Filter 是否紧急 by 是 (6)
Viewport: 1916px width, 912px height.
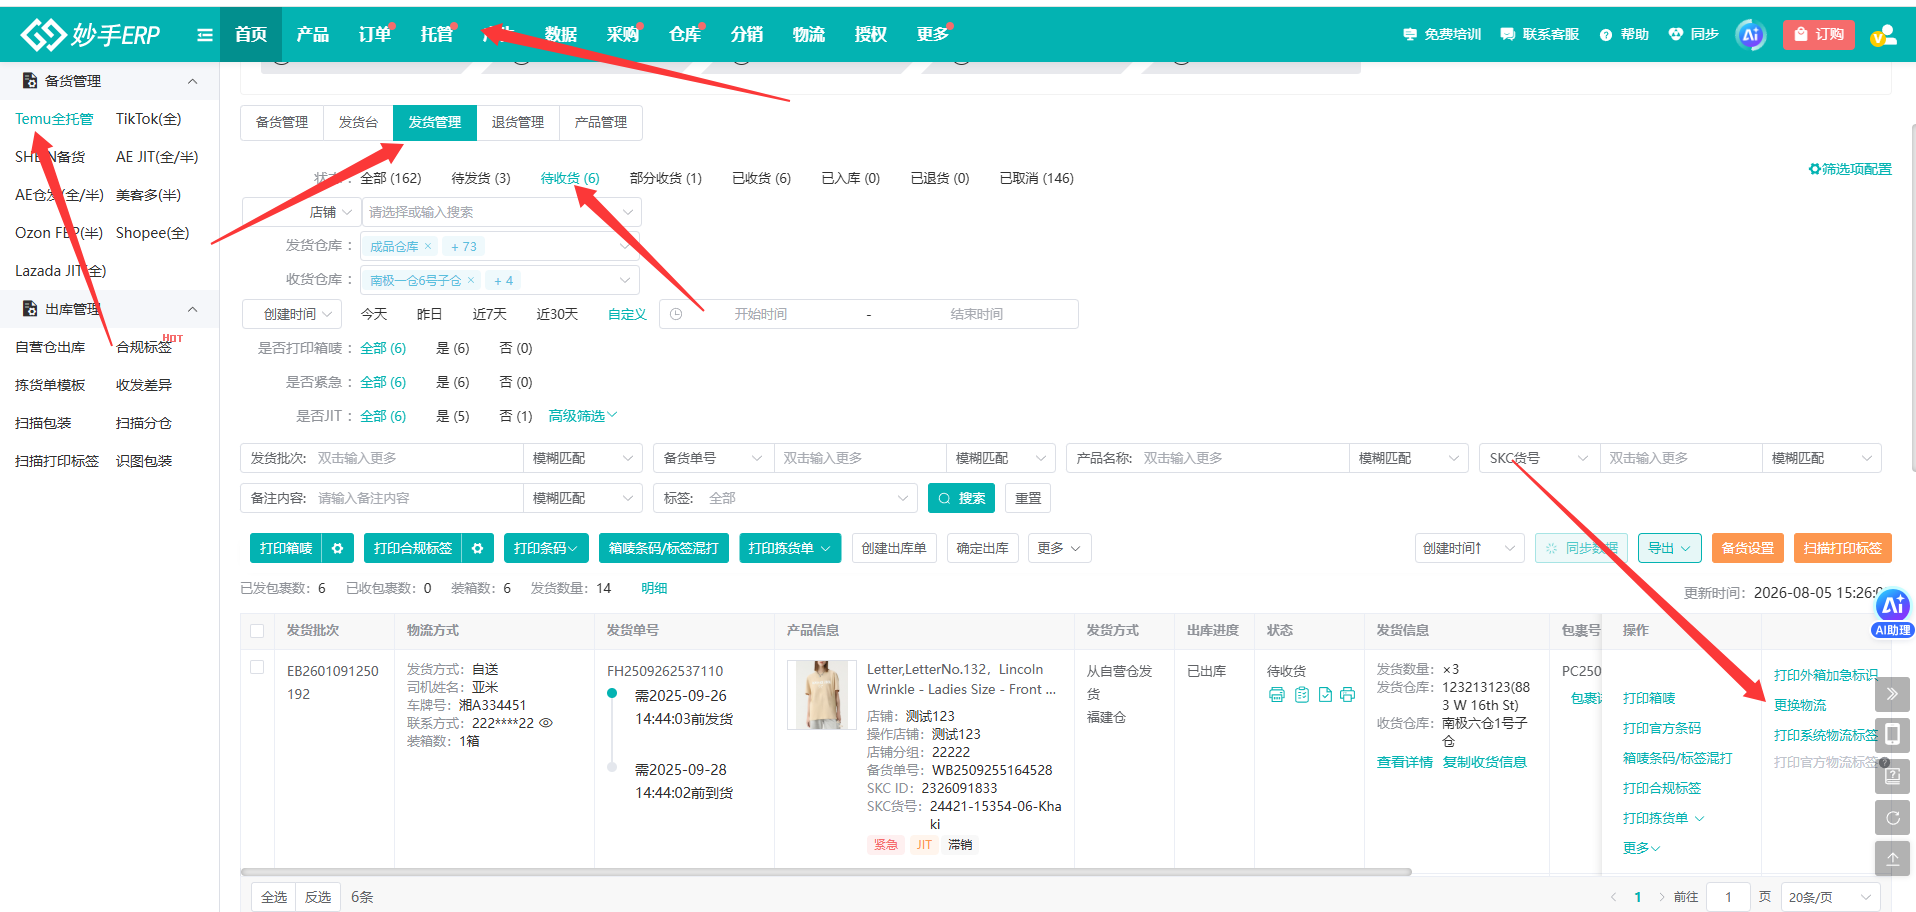(x=453, y=382)
